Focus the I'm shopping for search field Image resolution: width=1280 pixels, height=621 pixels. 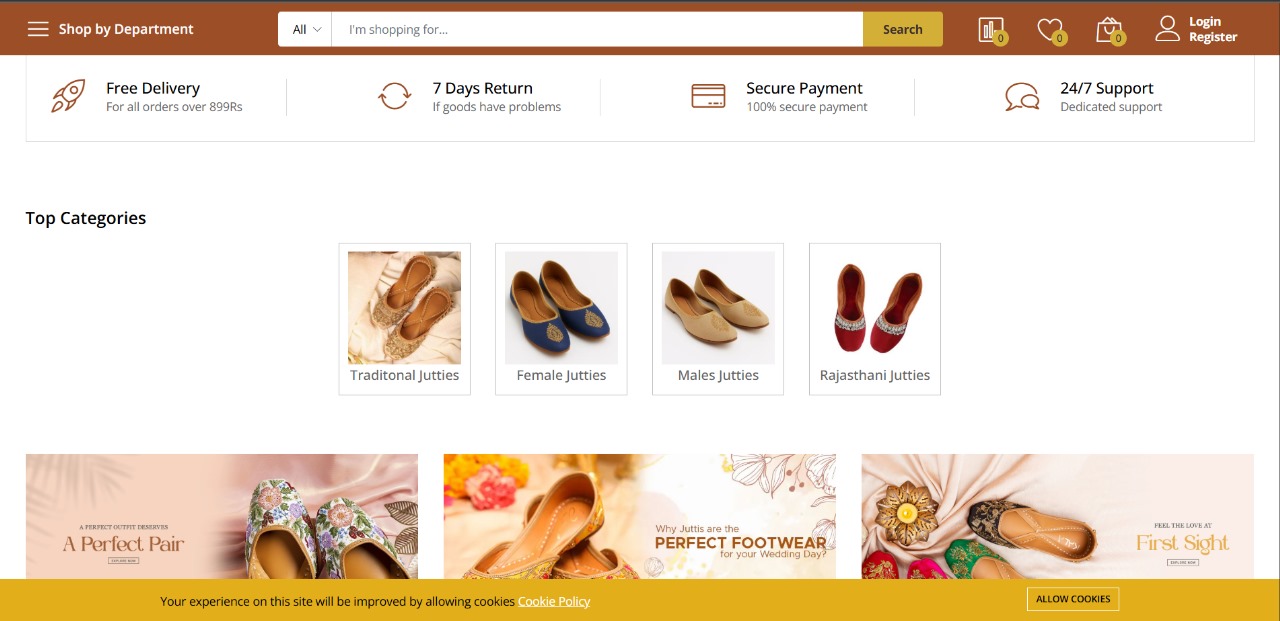point(597,29)
